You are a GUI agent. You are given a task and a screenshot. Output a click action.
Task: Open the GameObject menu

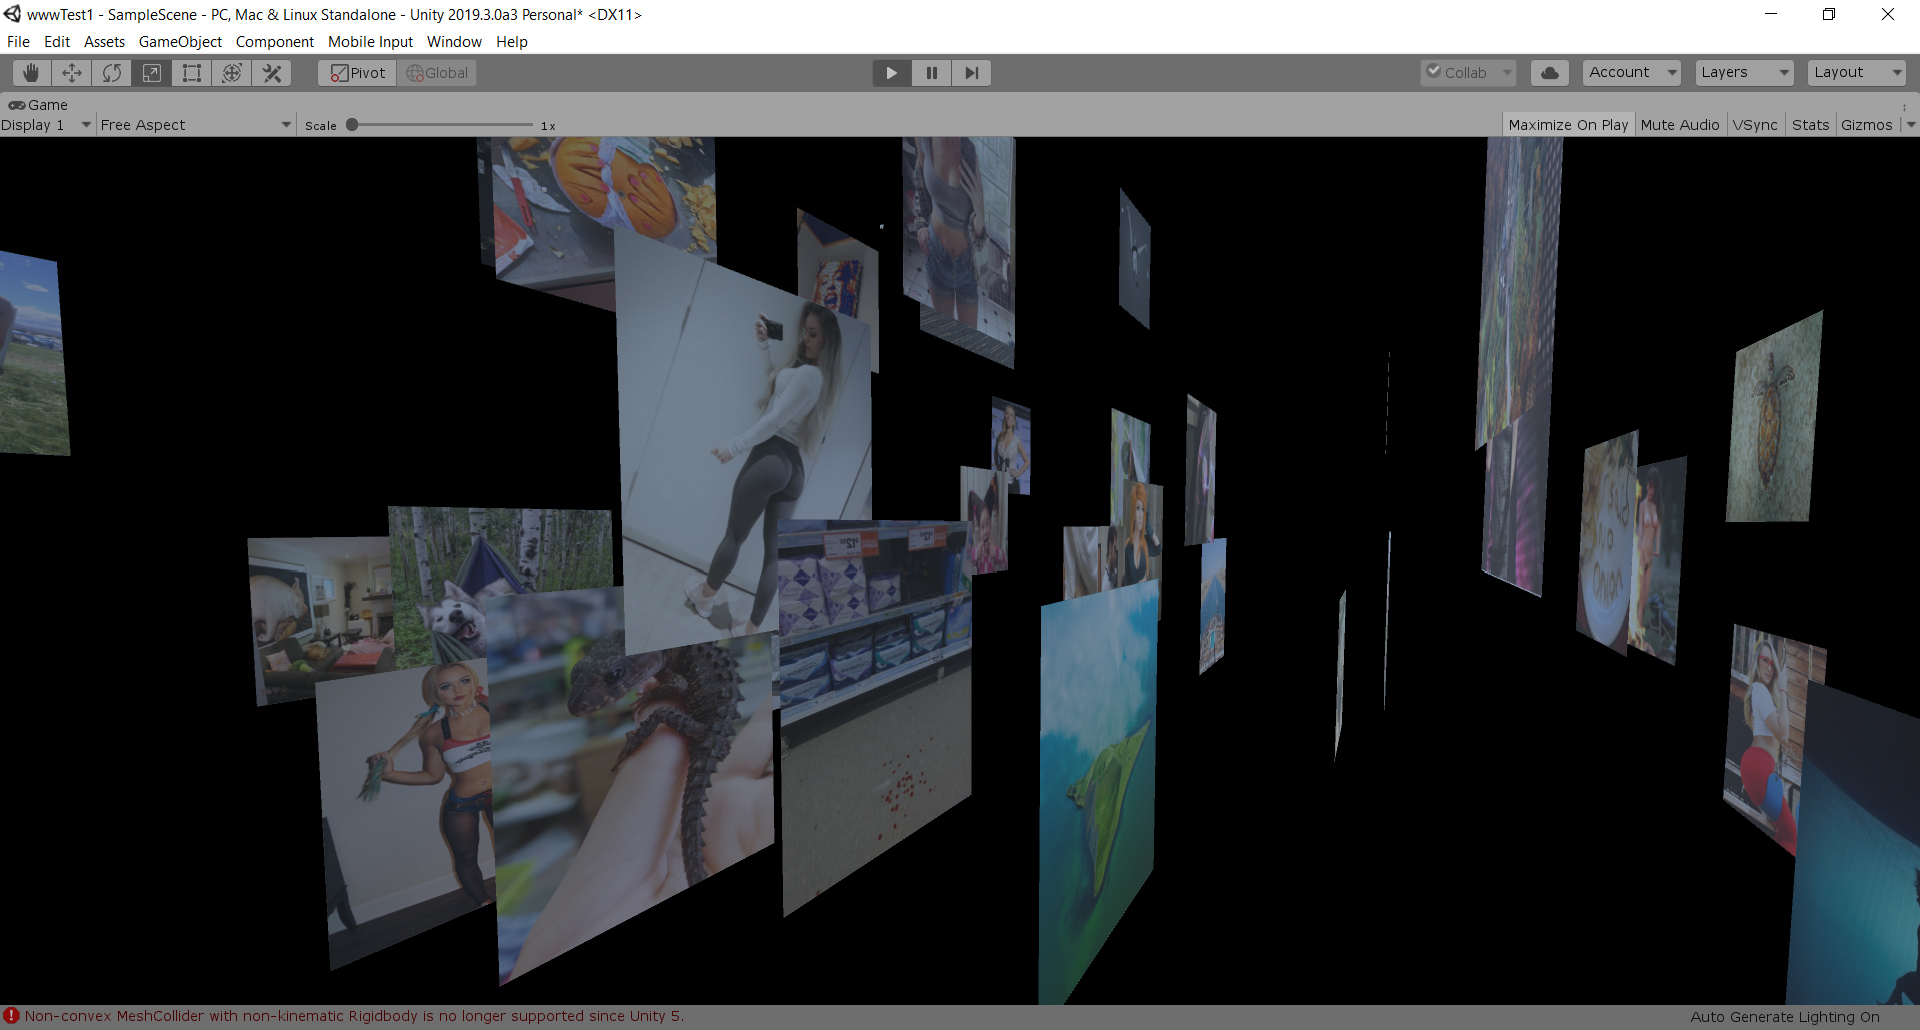(x=180, y=42)
